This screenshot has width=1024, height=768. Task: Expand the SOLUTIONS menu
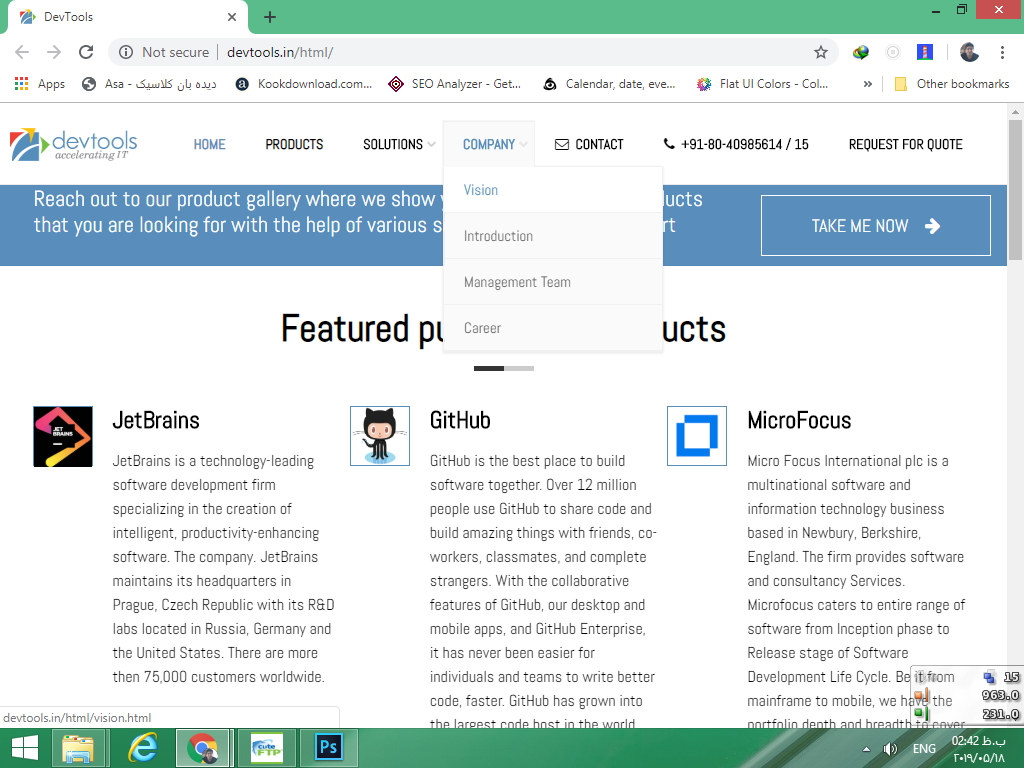coord(399,144)
